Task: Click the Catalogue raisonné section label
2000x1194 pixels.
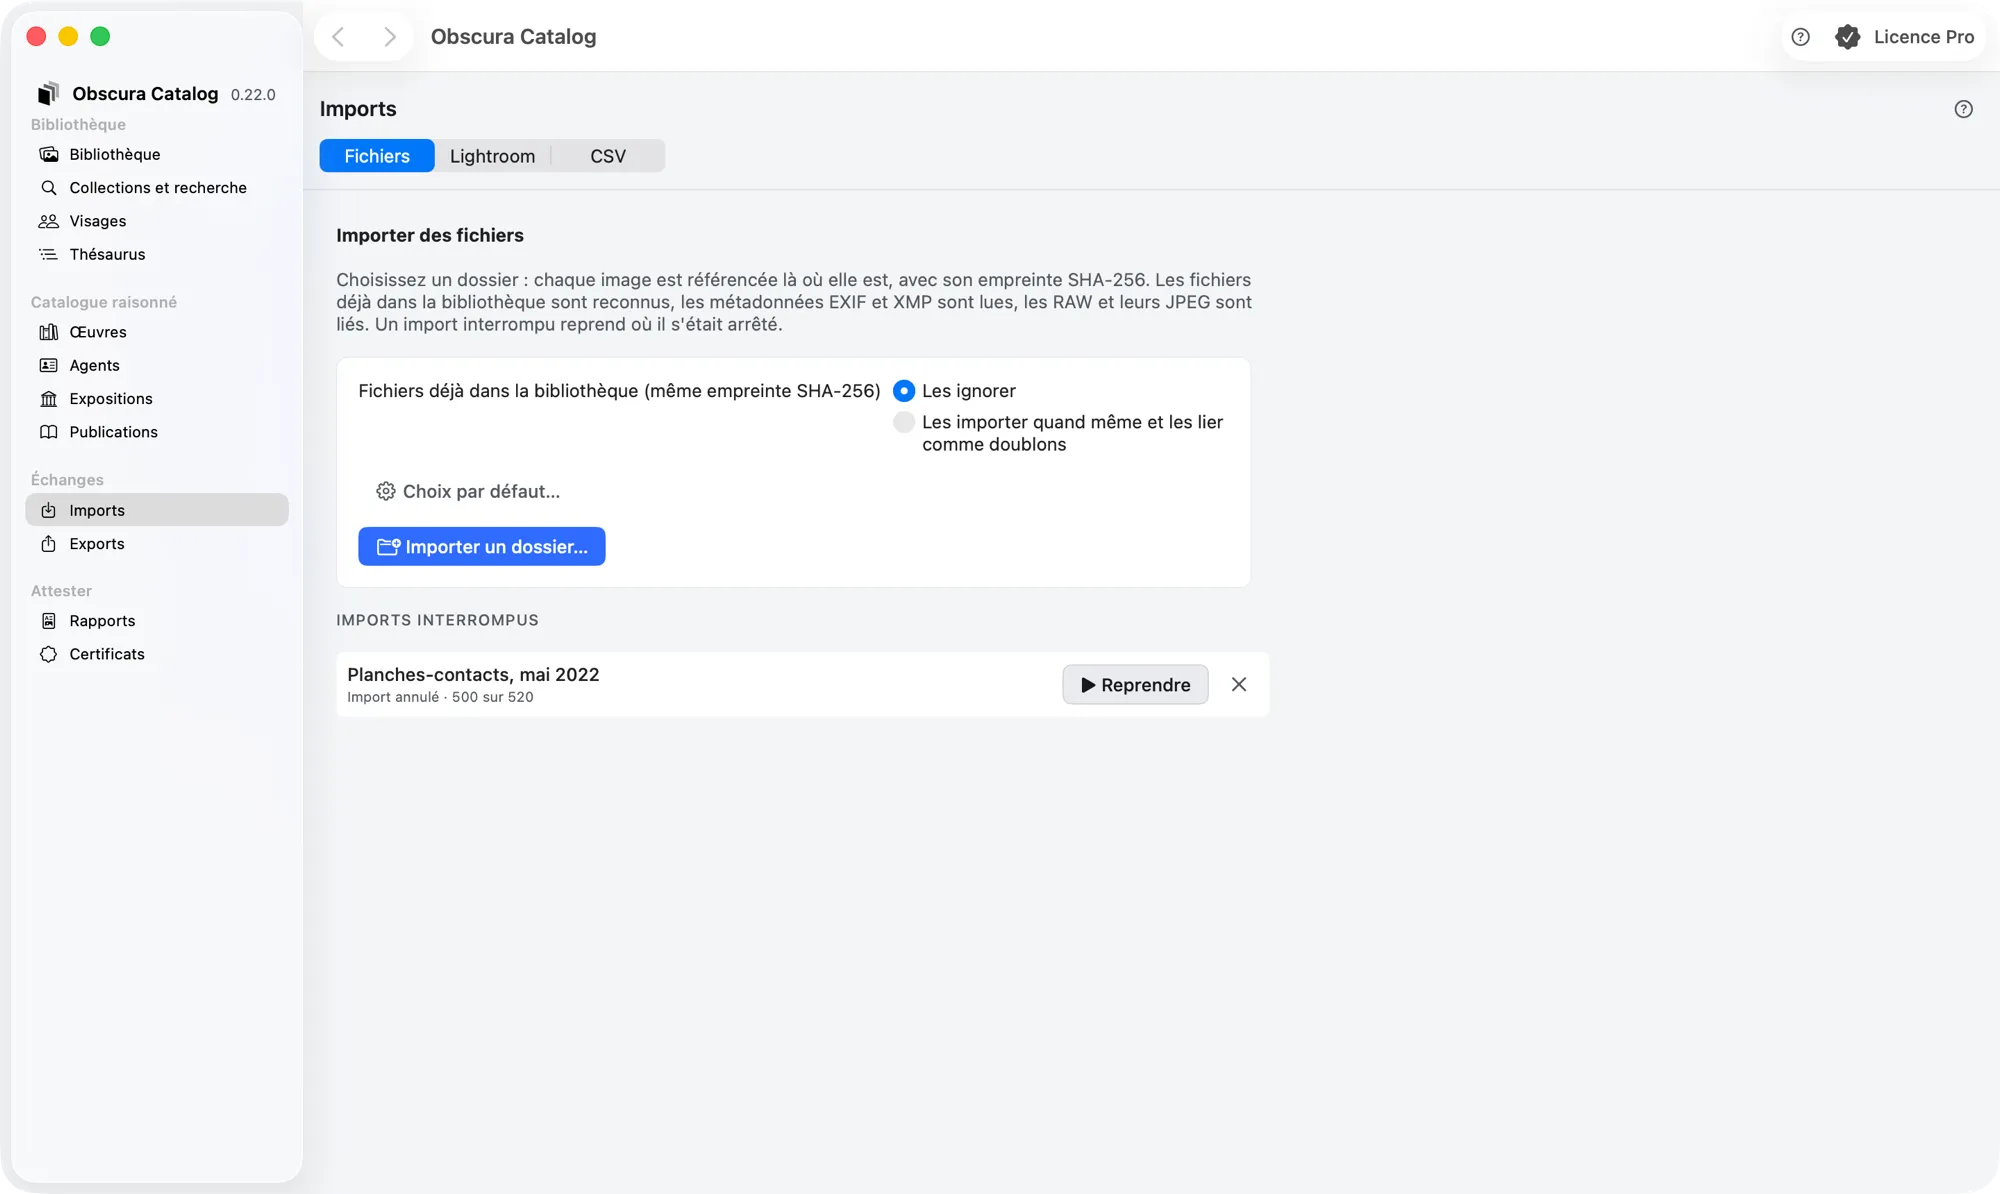Action: tap(104, 302)
